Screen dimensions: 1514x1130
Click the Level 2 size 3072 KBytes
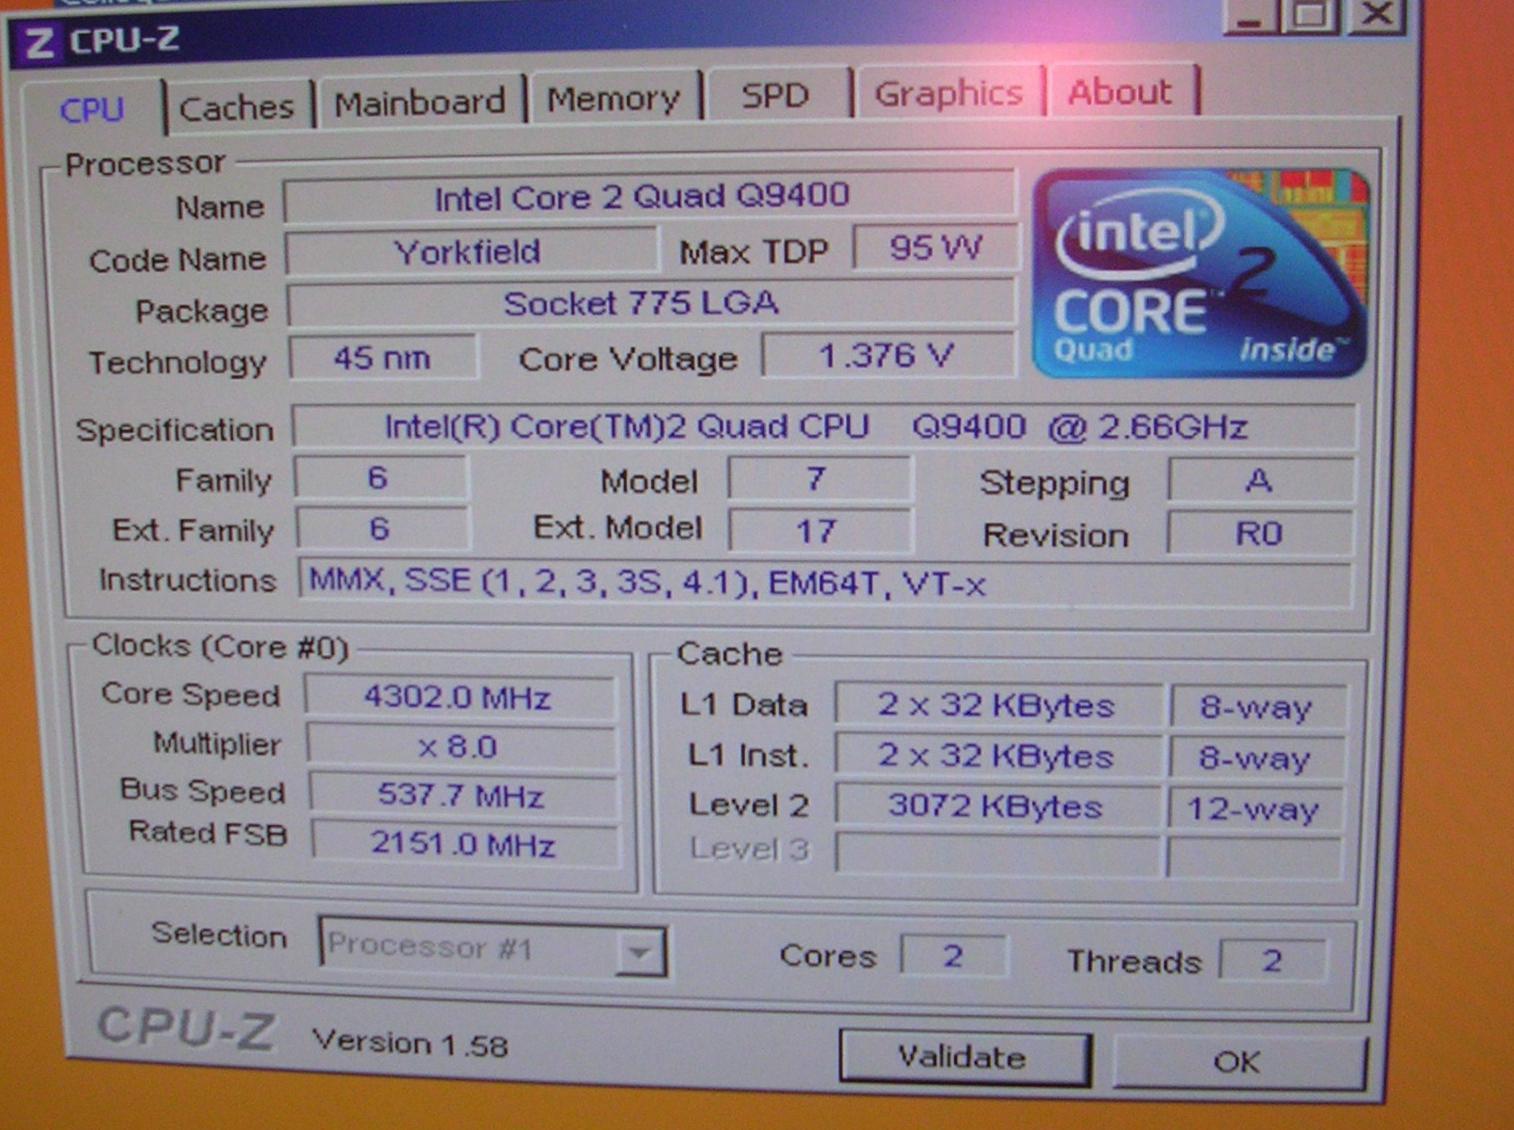[998, 806]
